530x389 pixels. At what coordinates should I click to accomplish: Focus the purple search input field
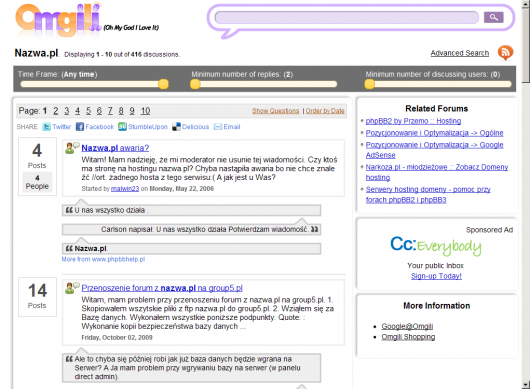tap(346, 17)
